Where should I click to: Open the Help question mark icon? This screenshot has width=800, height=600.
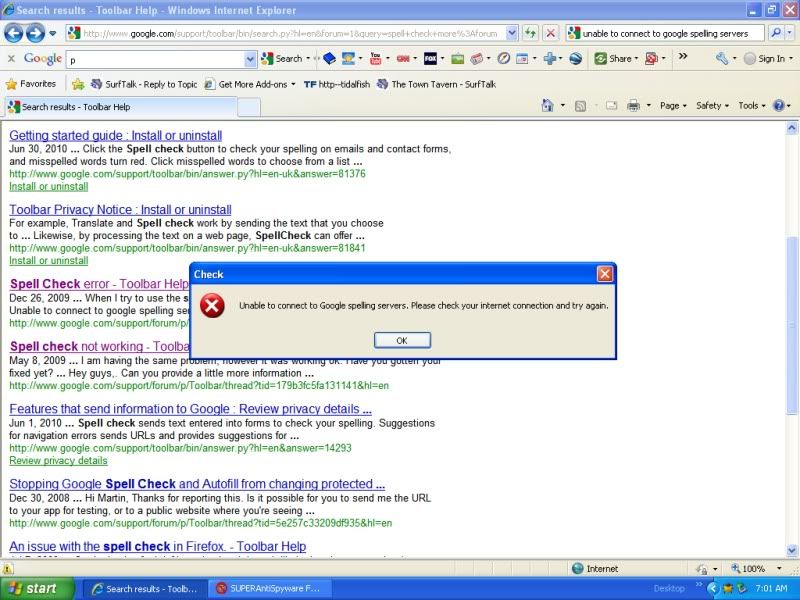[x=779, y=106]
